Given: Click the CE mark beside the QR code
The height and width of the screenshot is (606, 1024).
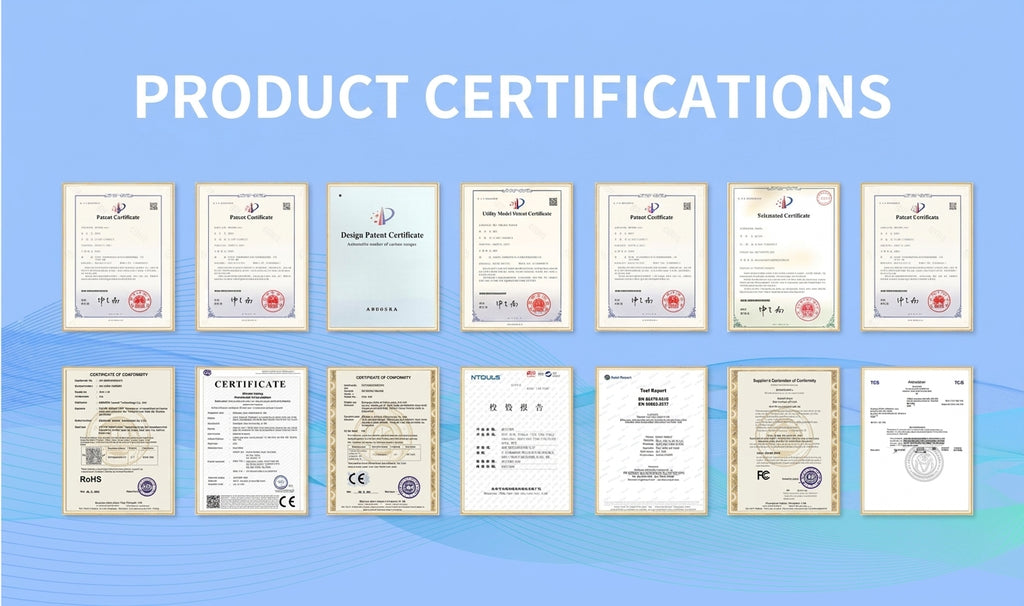Looking at the screenshot, I should point(287,502).
